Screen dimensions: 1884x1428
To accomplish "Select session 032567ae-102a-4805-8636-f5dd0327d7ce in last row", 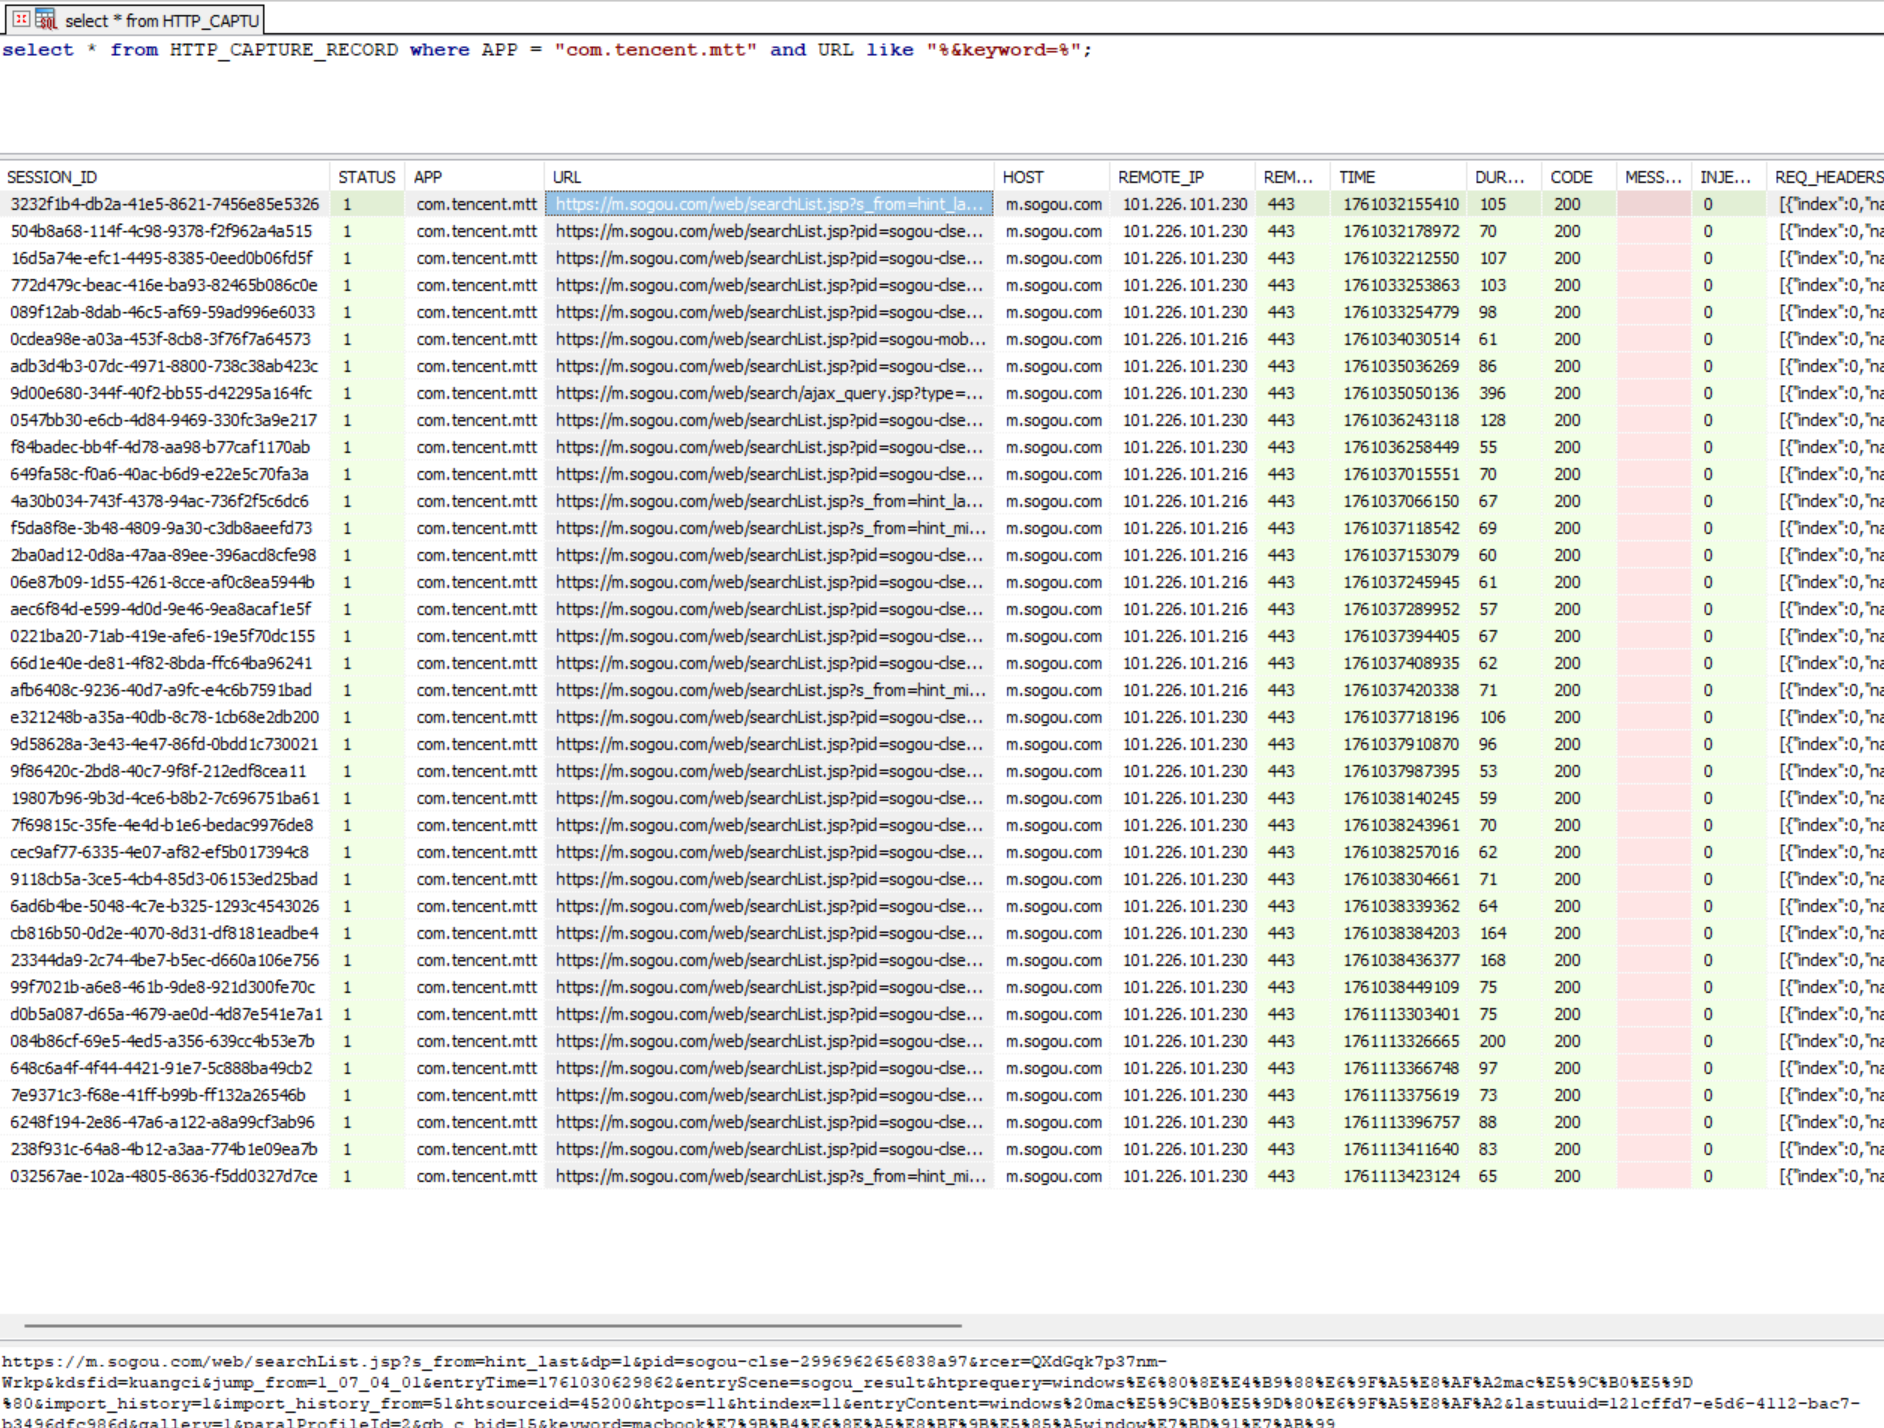I will click(x=163, y=1176).
